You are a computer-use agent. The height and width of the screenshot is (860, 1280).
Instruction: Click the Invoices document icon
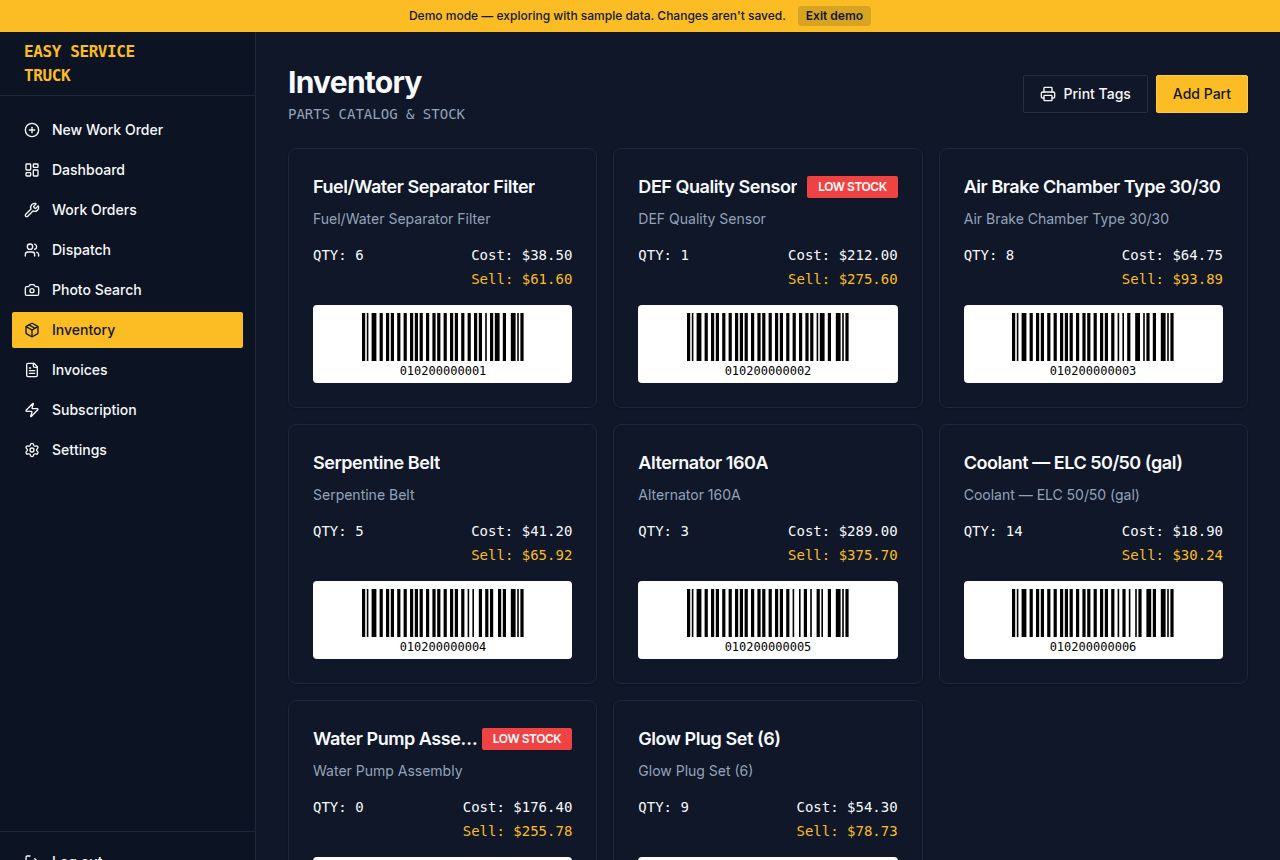tap(32, 370)
